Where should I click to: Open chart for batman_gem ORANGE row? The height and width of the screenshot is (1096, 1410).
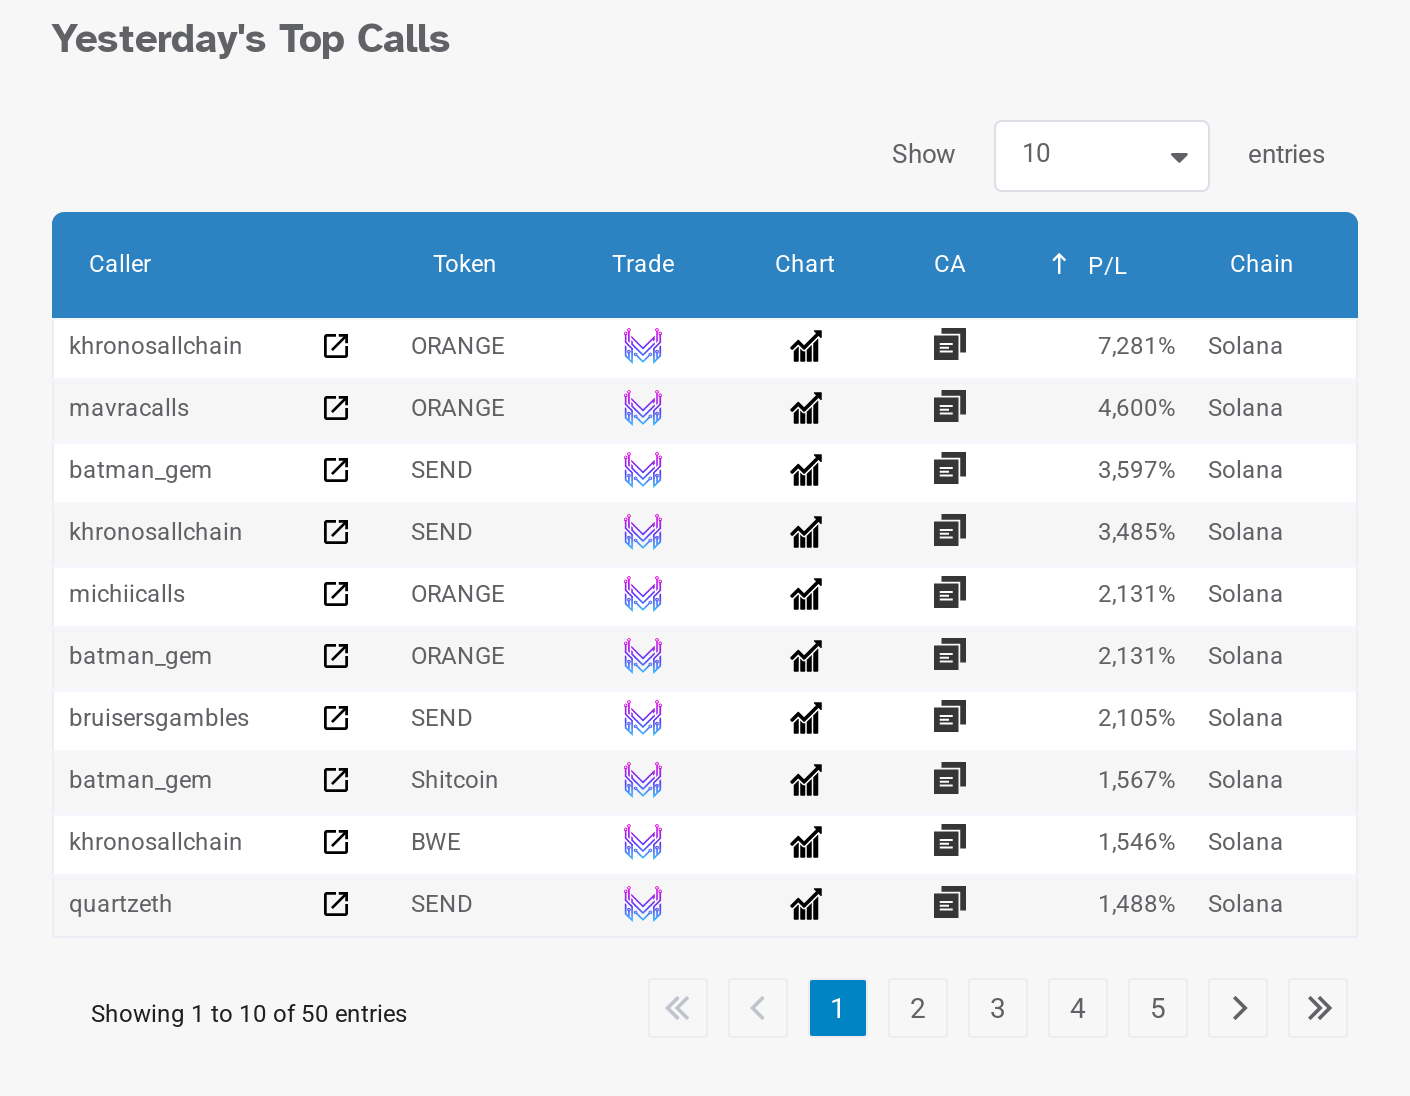click(x=805, y=656)
